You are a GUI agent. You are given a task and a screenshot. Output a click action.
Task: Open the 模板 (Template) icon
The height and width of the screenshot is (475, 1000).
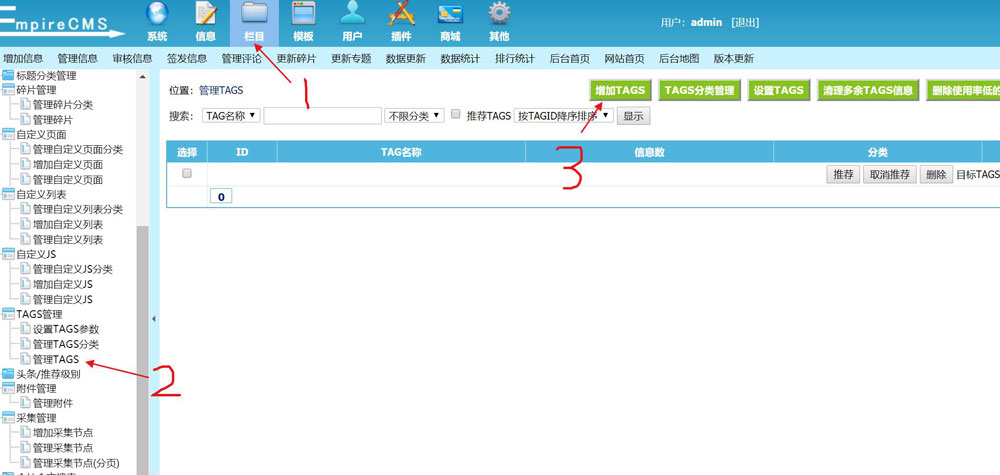tap(303, 16)
